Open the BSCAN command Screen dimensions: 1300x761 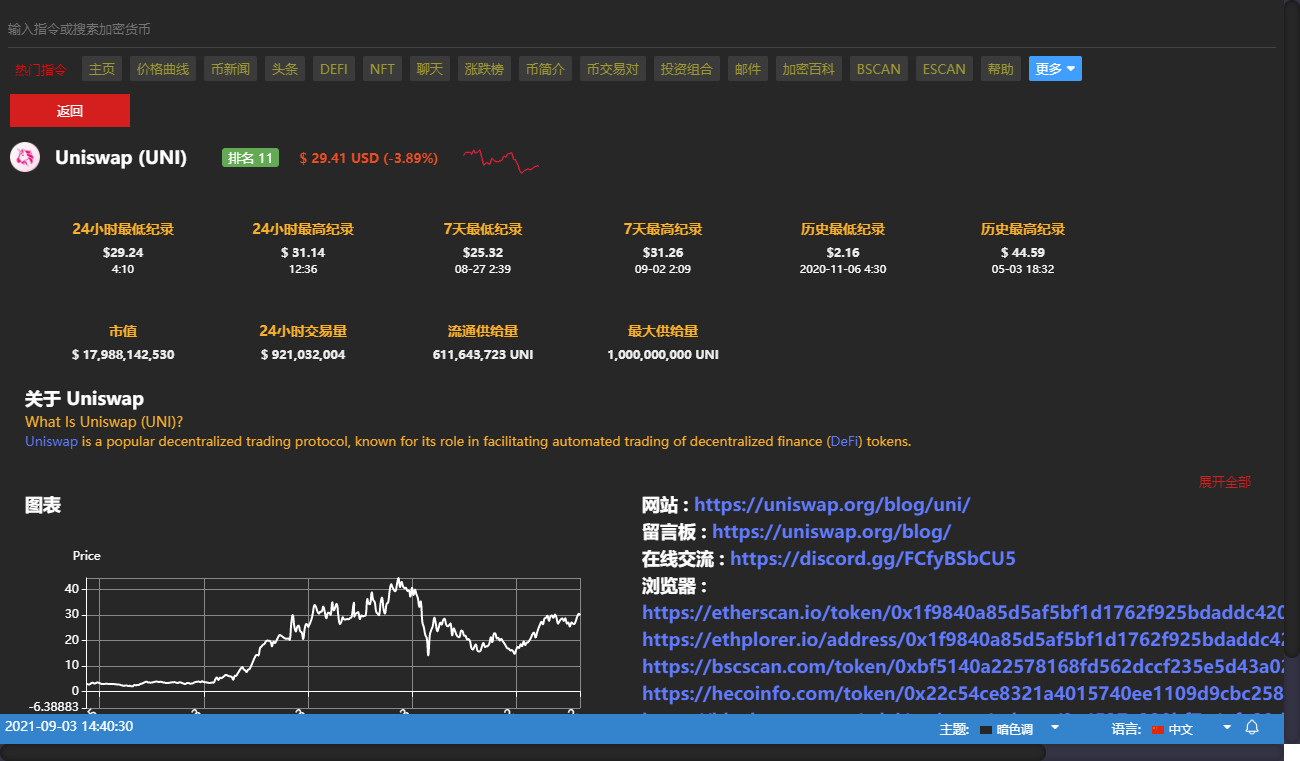(879, 69)
